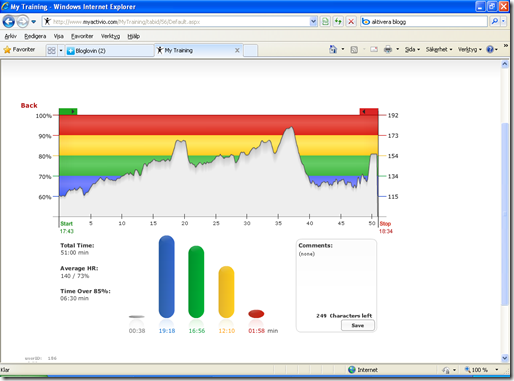Viewport: 514px width, 381px height.
Task: Click the 01:58 red zone time
Action: pos(257,331)
